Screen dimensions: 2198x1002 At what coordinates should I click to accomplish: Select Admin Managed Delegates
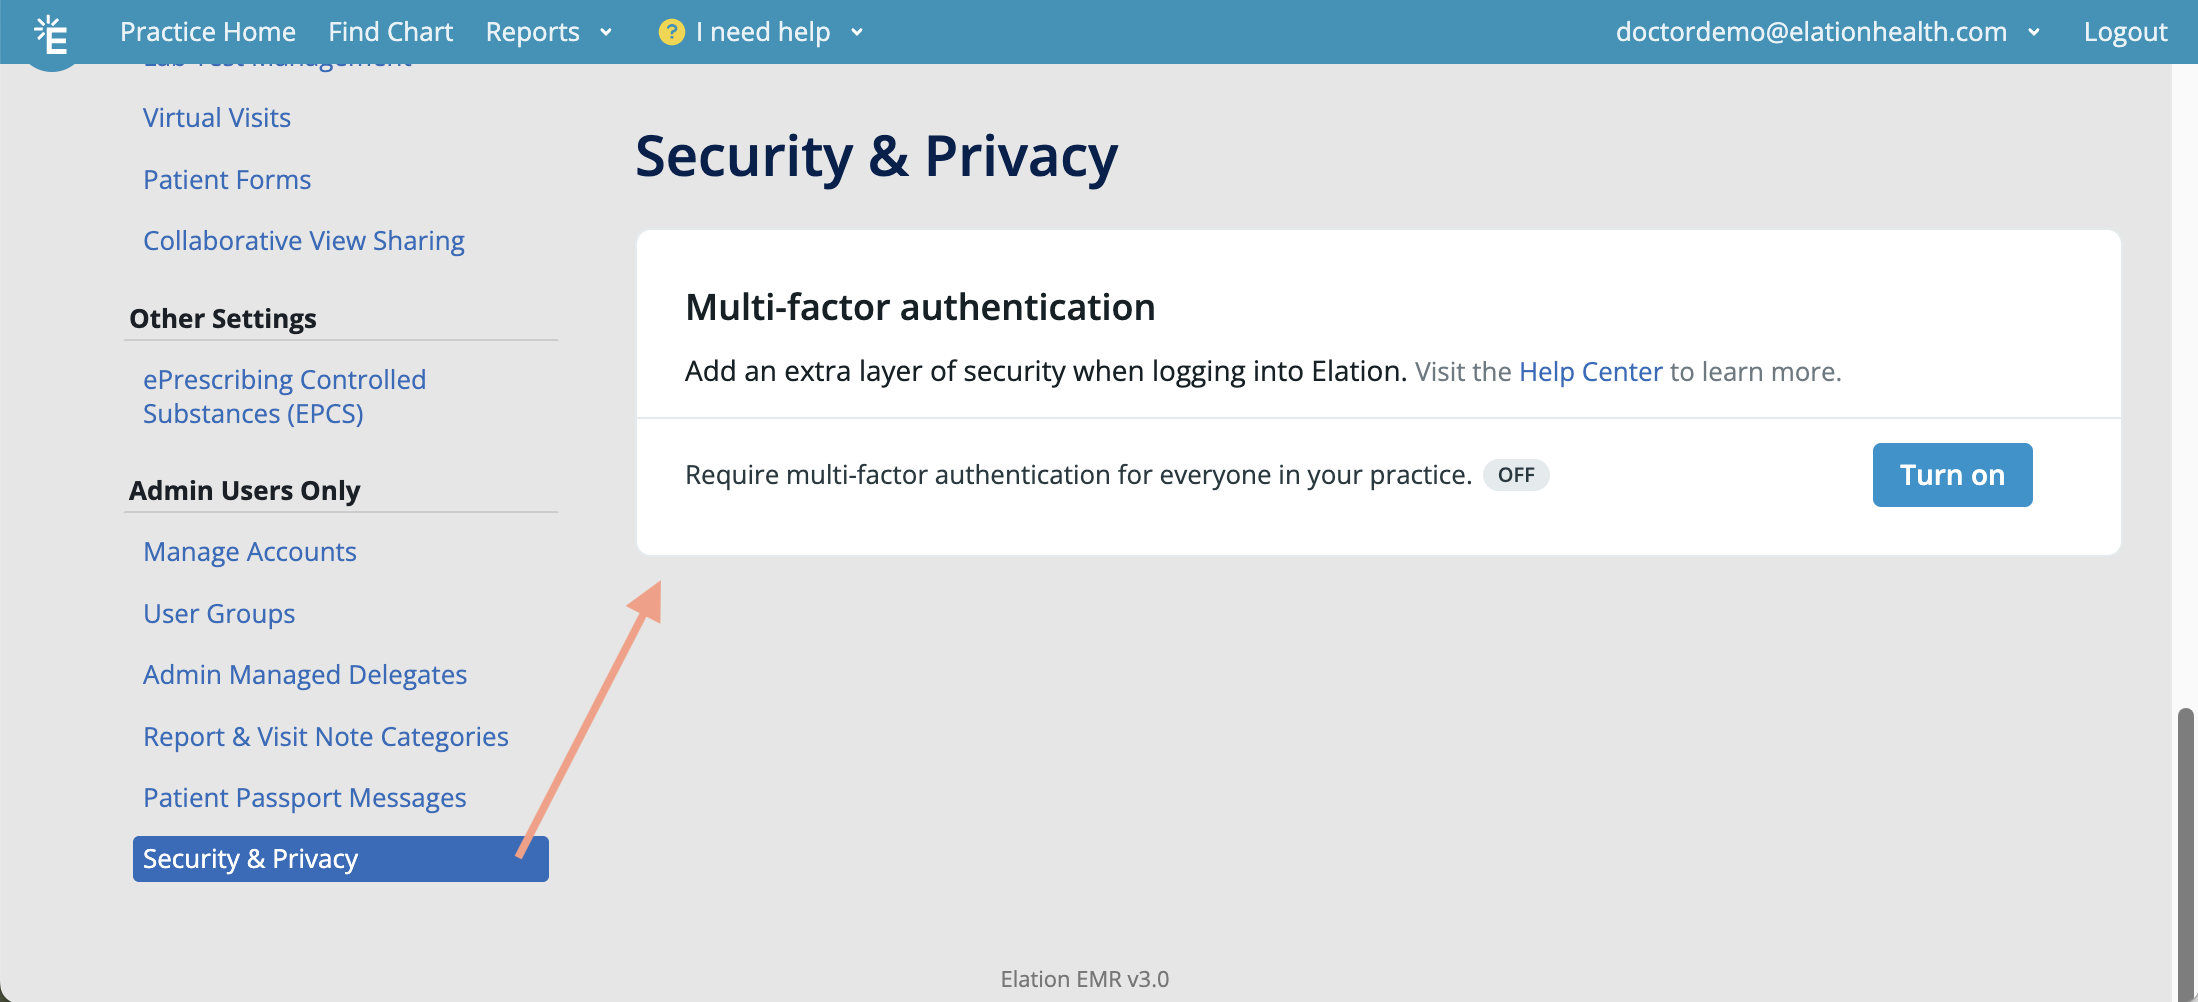tap(305, 675)
